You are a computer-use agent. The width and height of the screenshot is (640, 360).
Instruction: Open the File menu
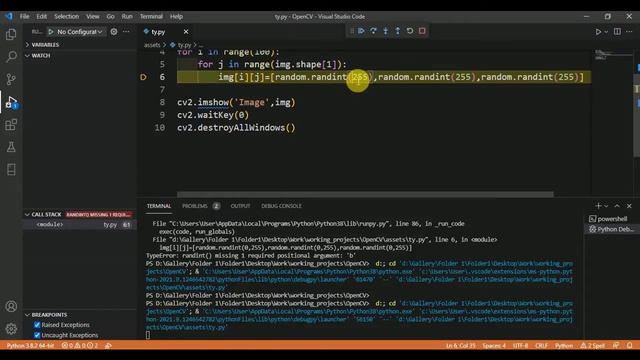(24, 16)
